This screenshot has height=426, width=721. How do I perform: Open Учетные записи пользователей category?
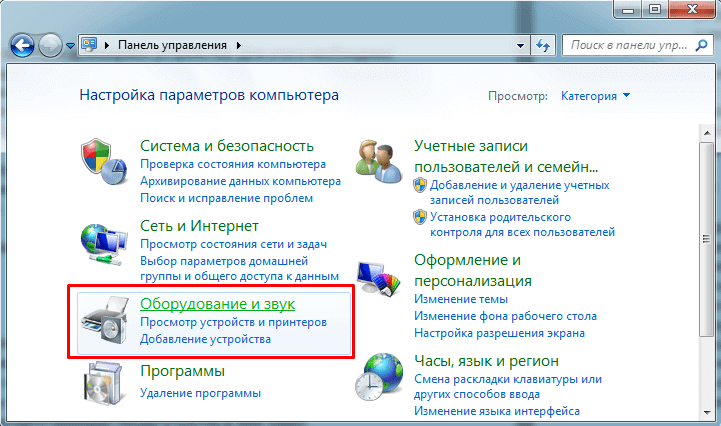[x=506, y=156]
